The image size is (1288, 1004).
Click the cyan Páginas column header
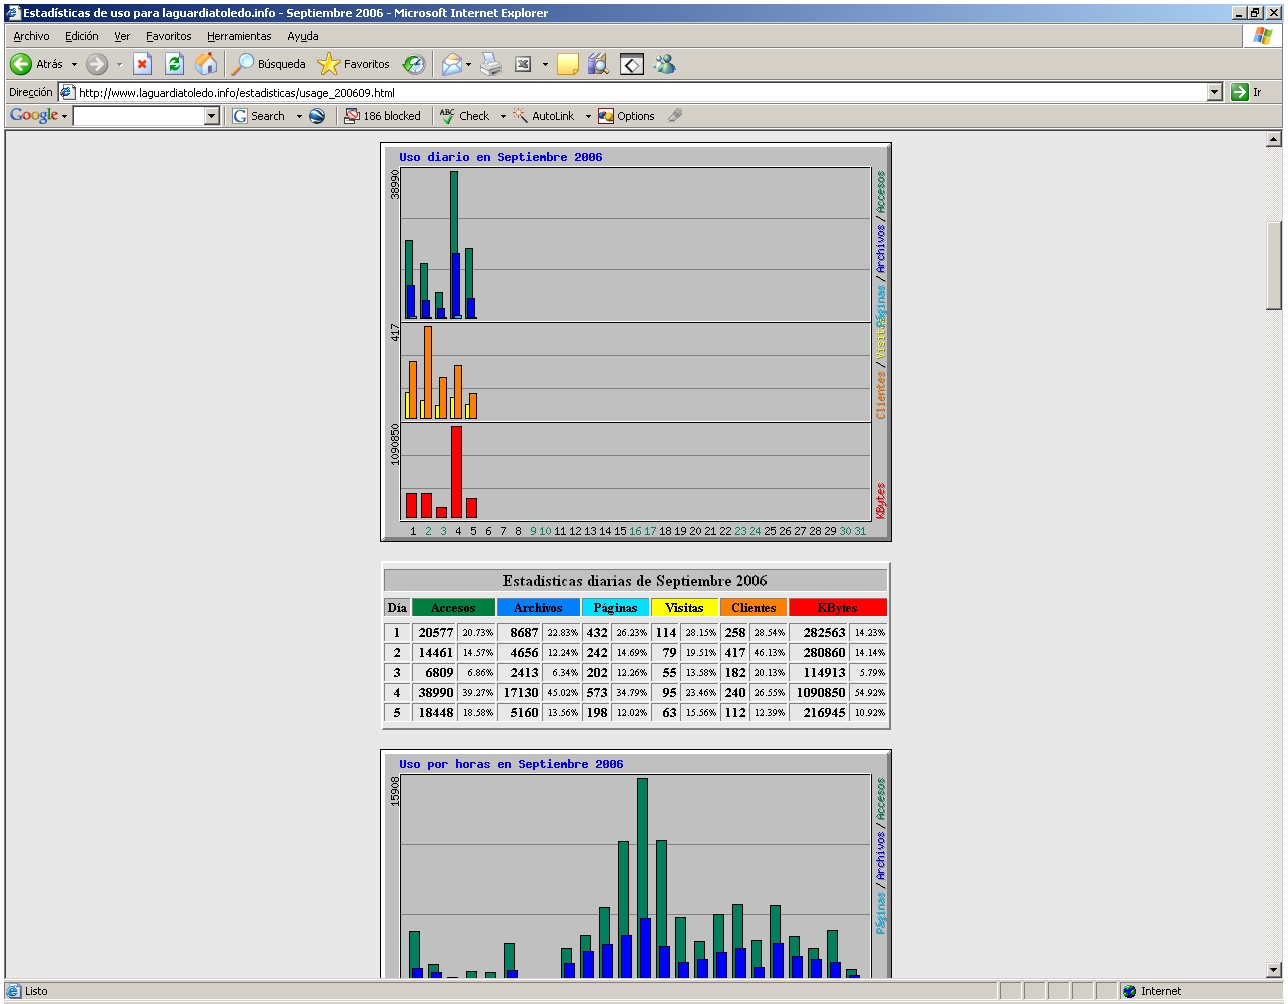615,608
